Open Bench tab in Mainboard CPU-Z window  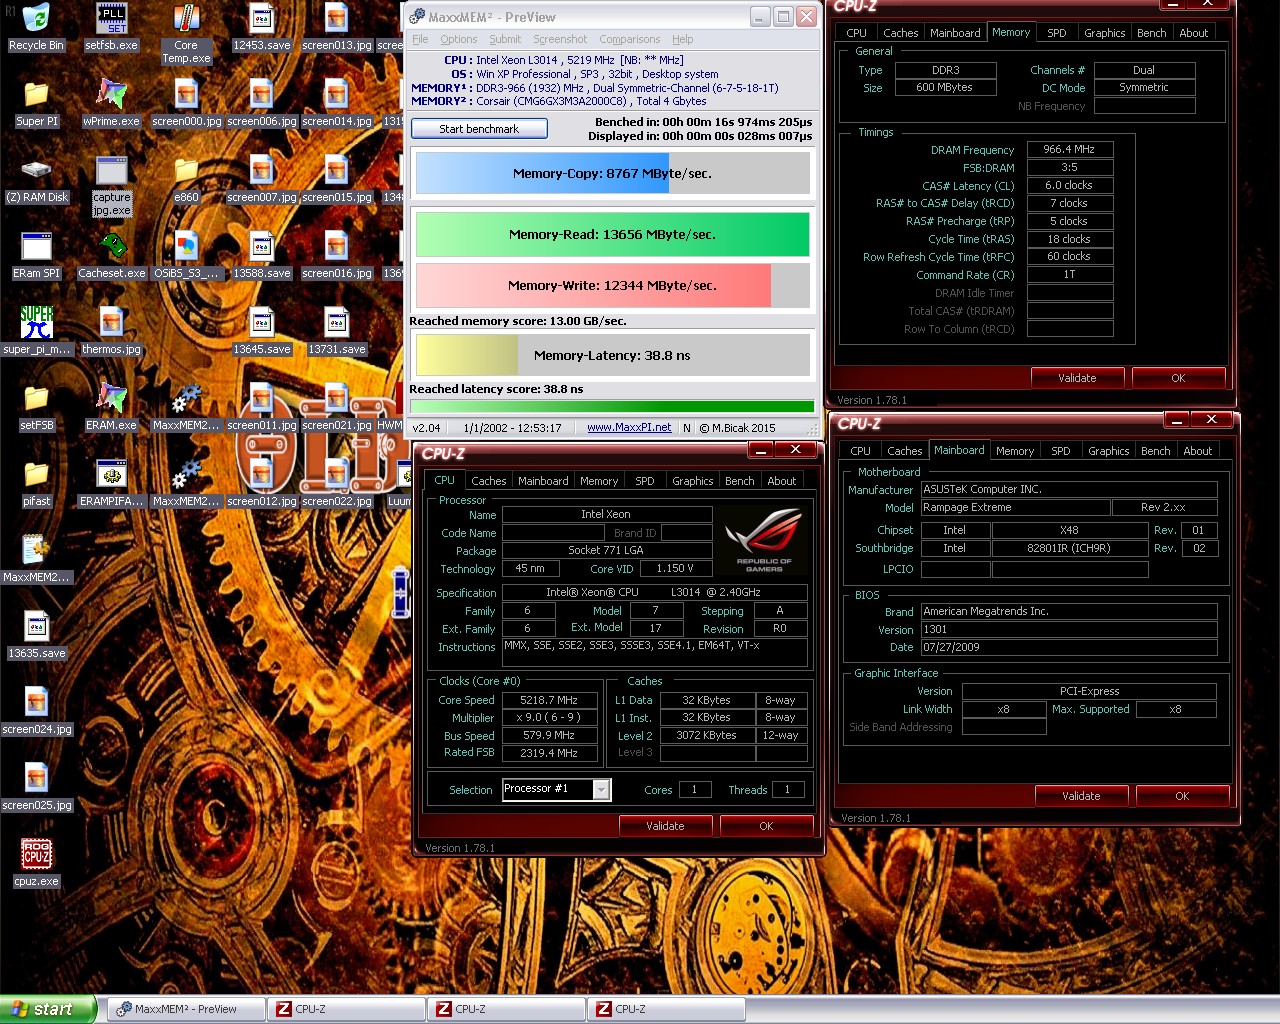(1156, 451)
